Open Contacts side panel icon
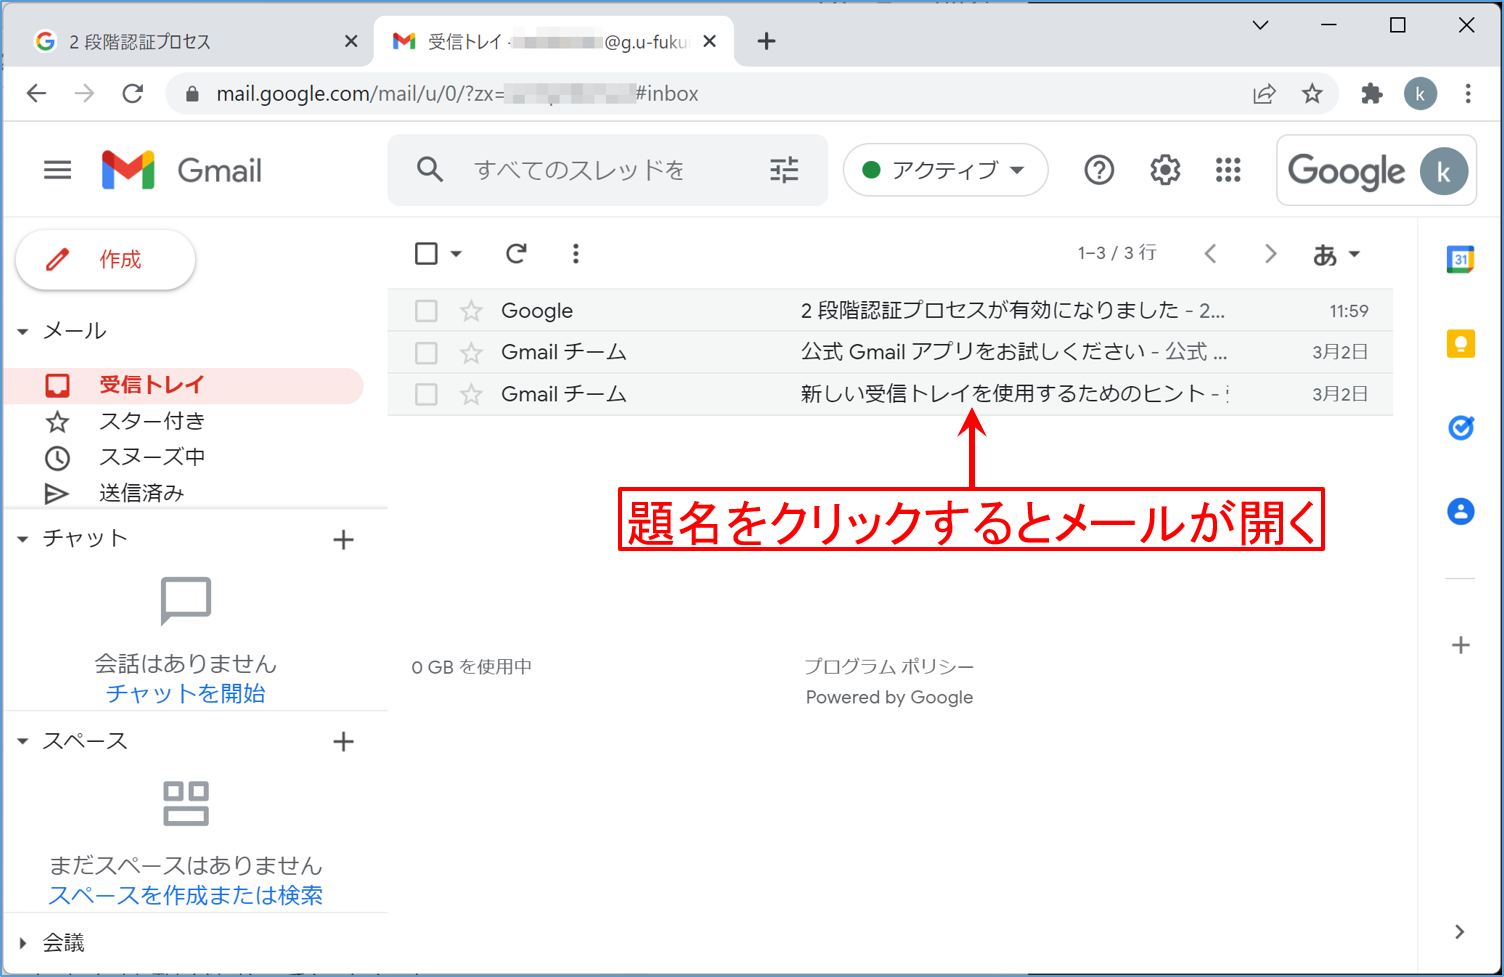The image size is (1504, 977). [x=1461, y=512]
